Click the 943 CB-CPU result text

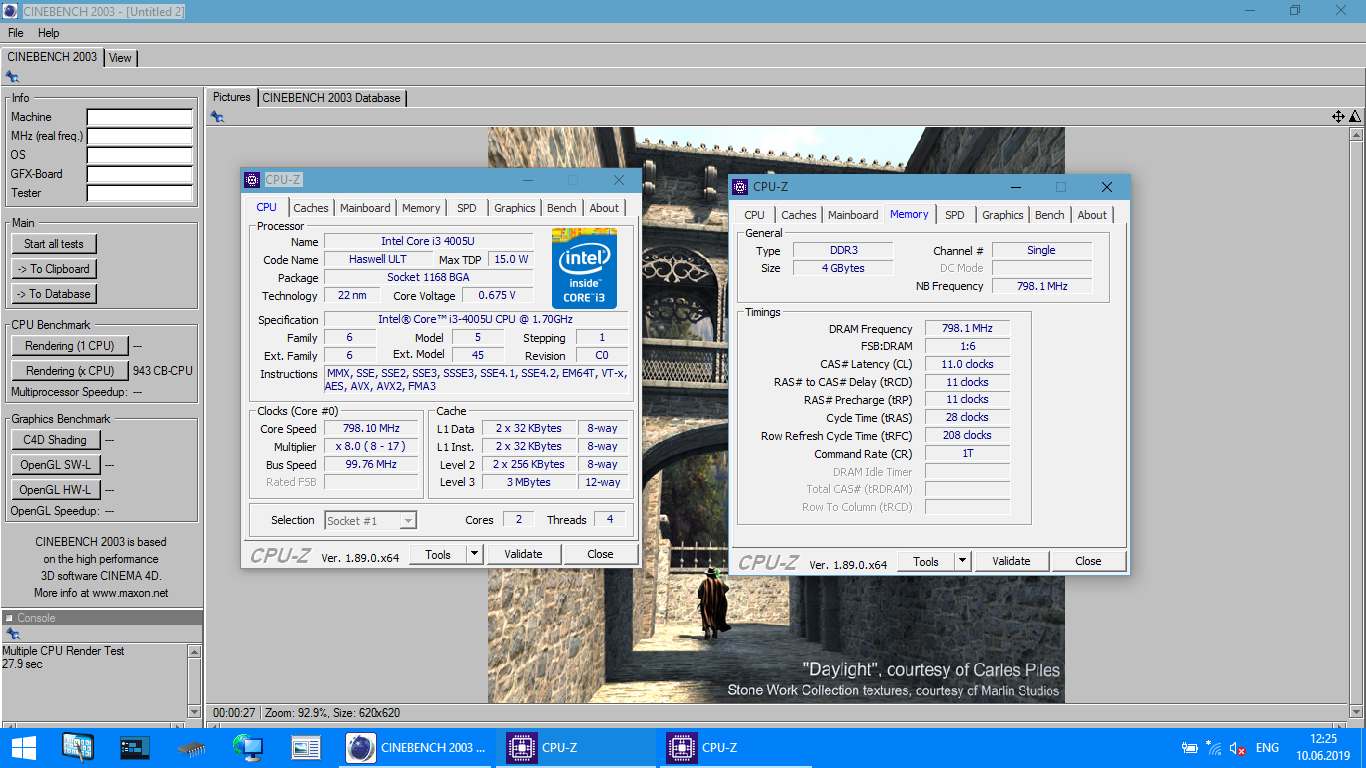(x=162, y=371)
